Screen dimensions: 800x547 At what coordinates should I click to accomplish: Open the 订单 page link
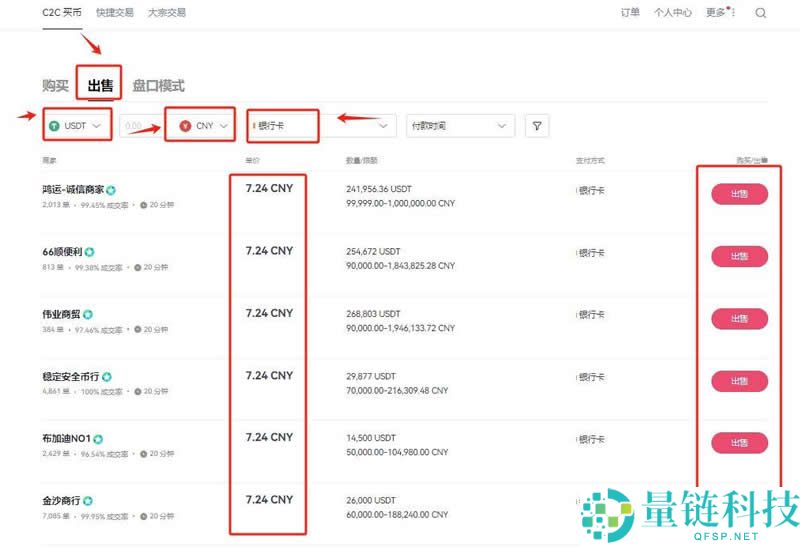click(630, 13)
